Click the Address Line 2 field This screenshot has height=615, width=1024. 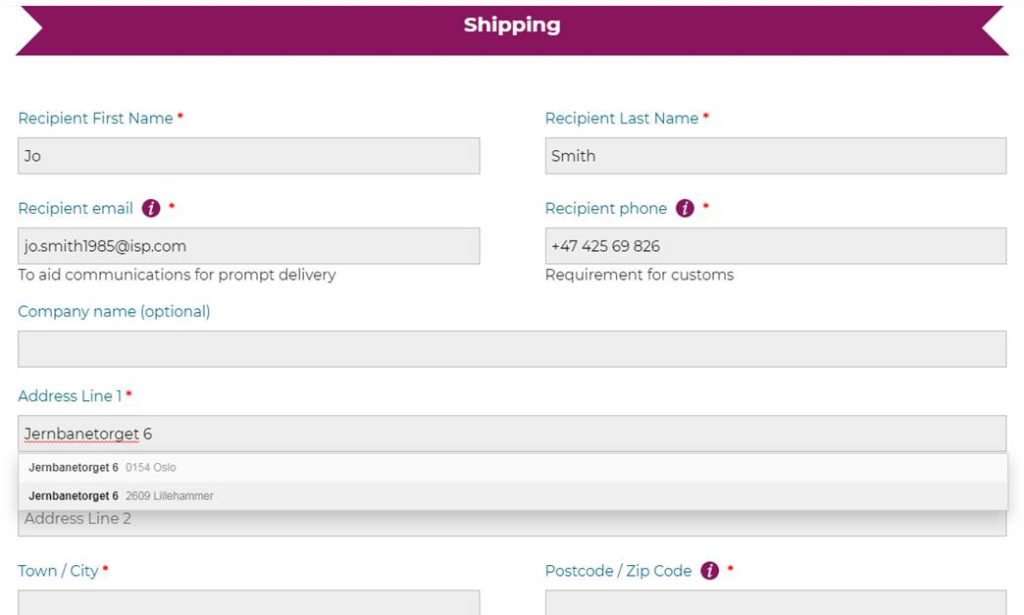512,523
